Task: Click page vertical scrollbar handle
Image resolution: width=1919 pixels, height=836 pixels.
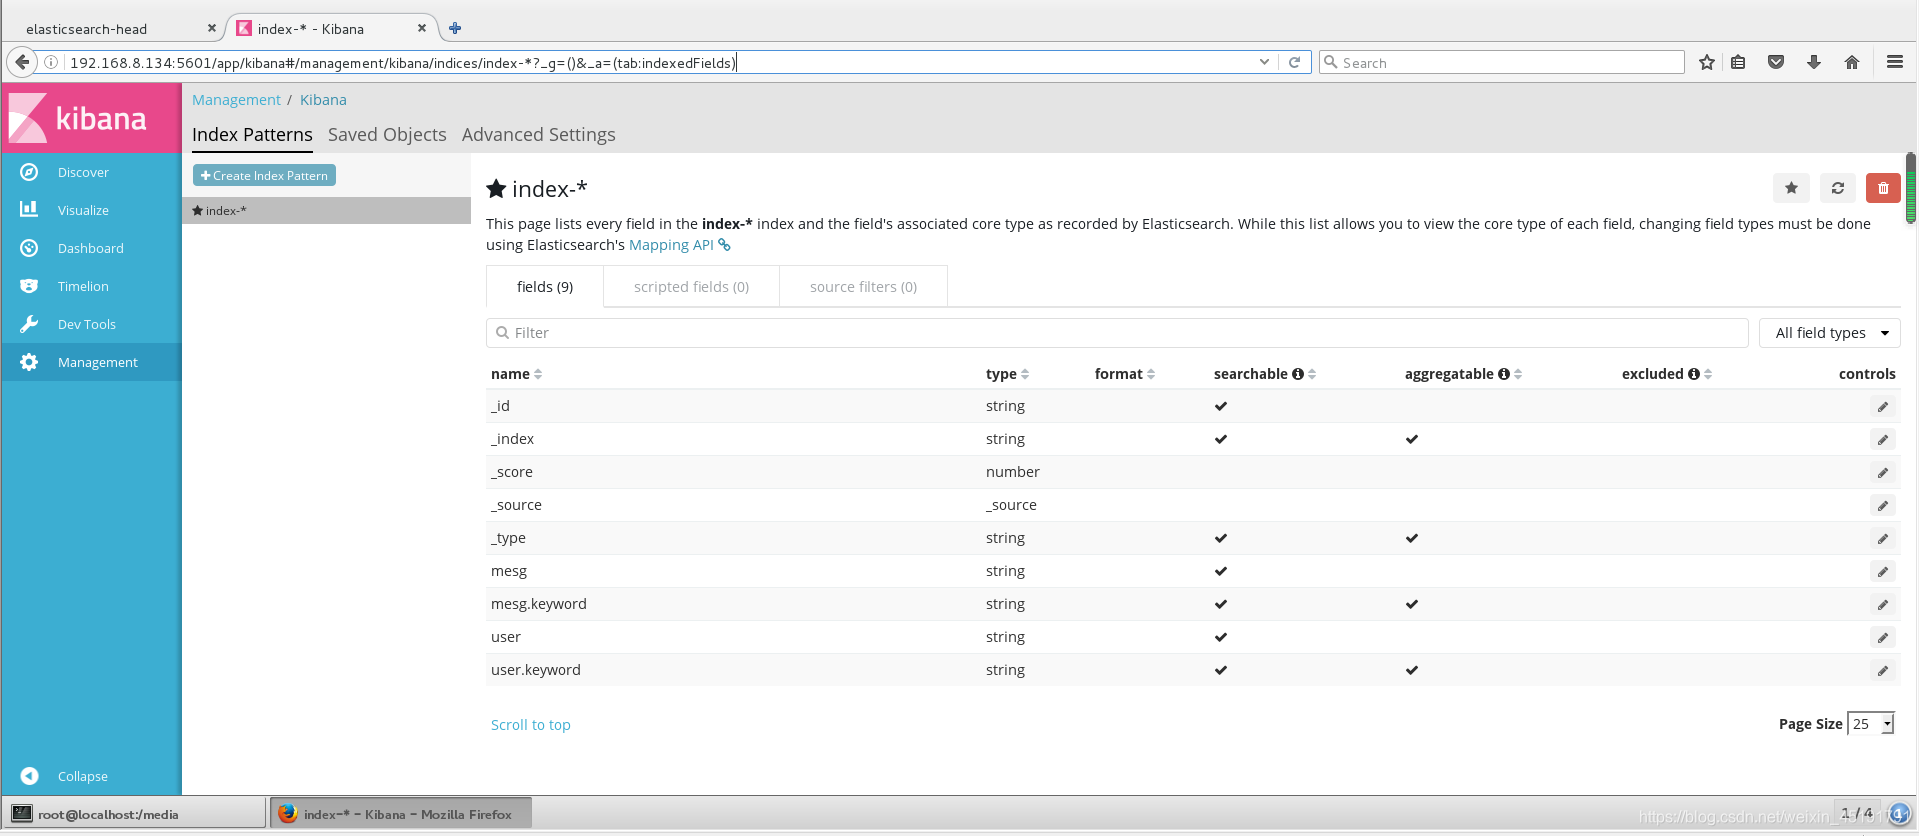Action: (x=1910, y=188)
